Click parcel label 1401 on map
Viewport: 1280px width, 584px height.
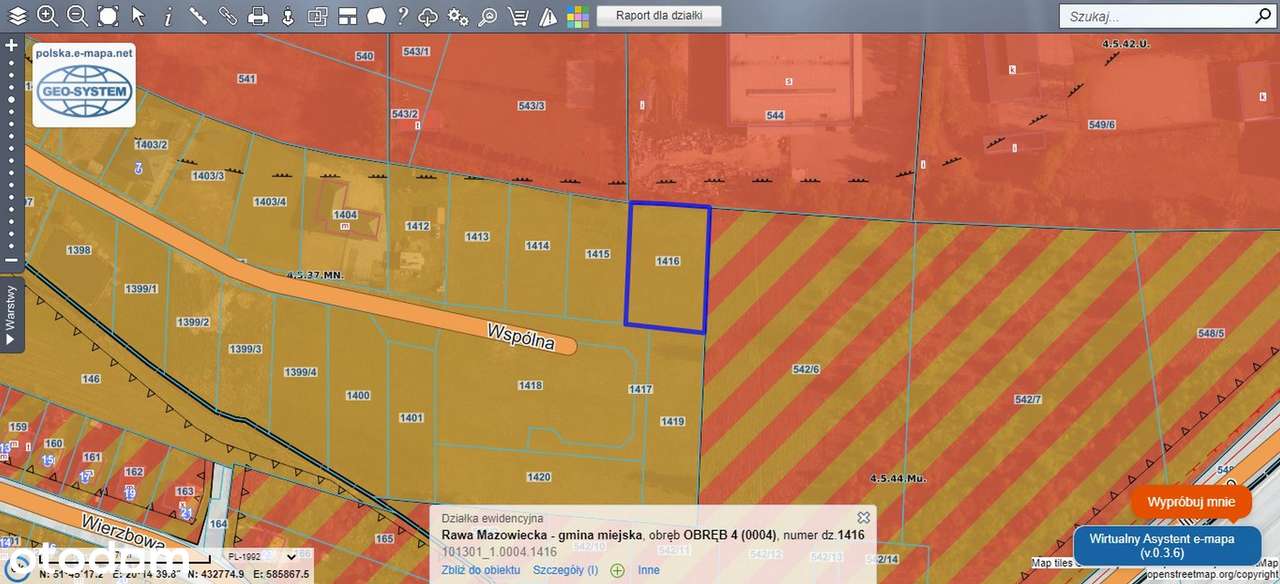coord(411,417)
